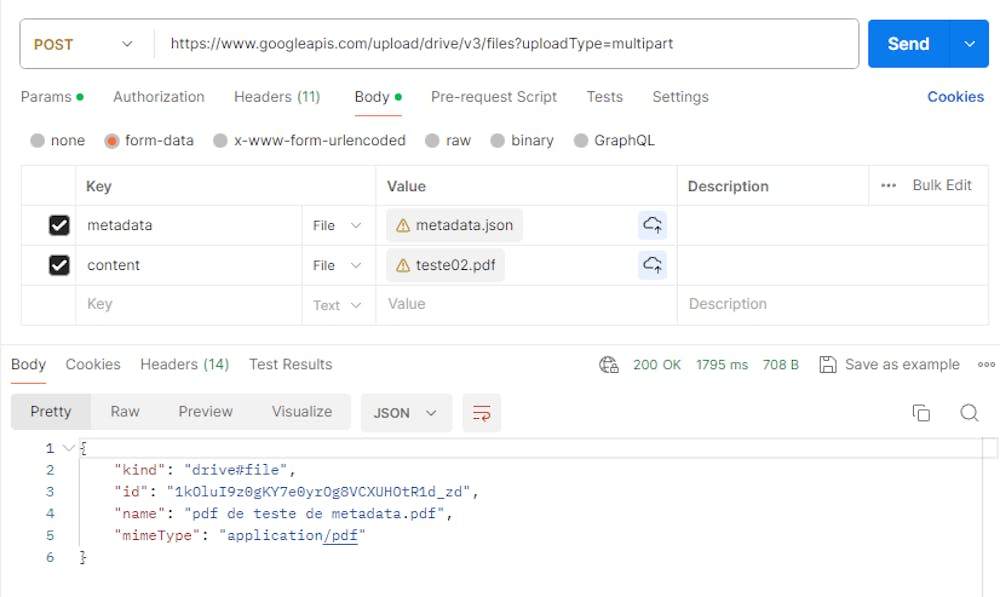Uncheck the metadata form-data row
Viewport: 1000px width, 597px height.
tap(59, 225)
